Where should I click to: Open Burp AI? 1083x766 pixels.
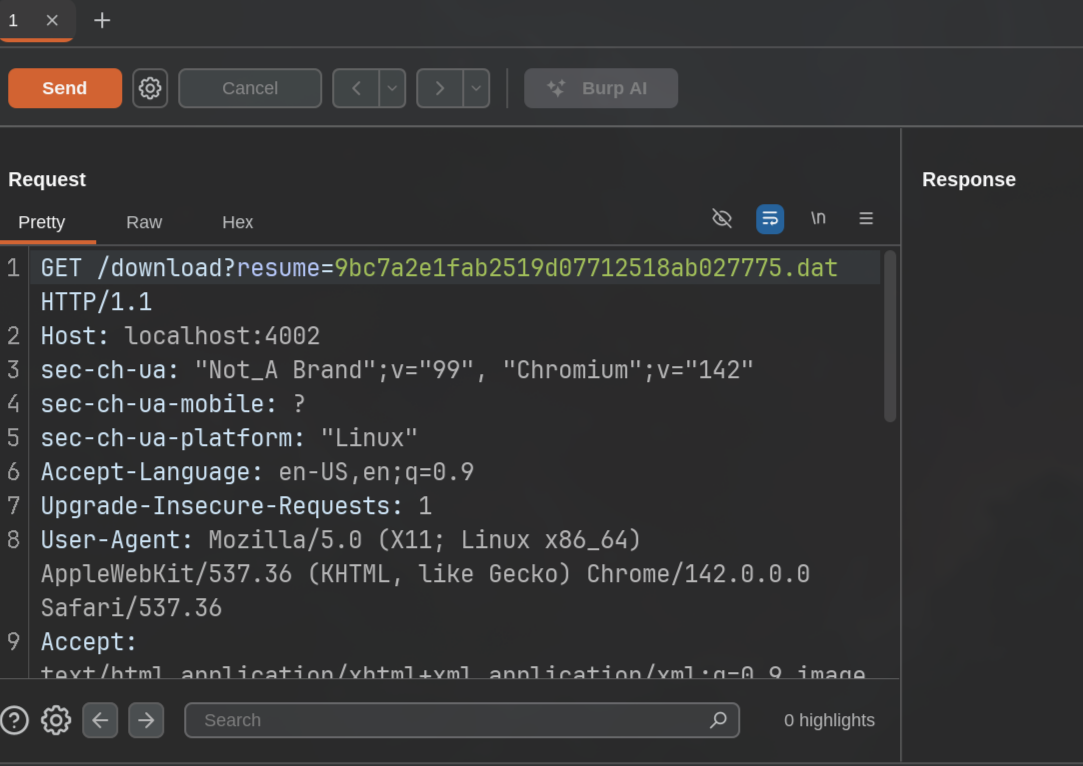pyautogui.click(x=601, y=88)
